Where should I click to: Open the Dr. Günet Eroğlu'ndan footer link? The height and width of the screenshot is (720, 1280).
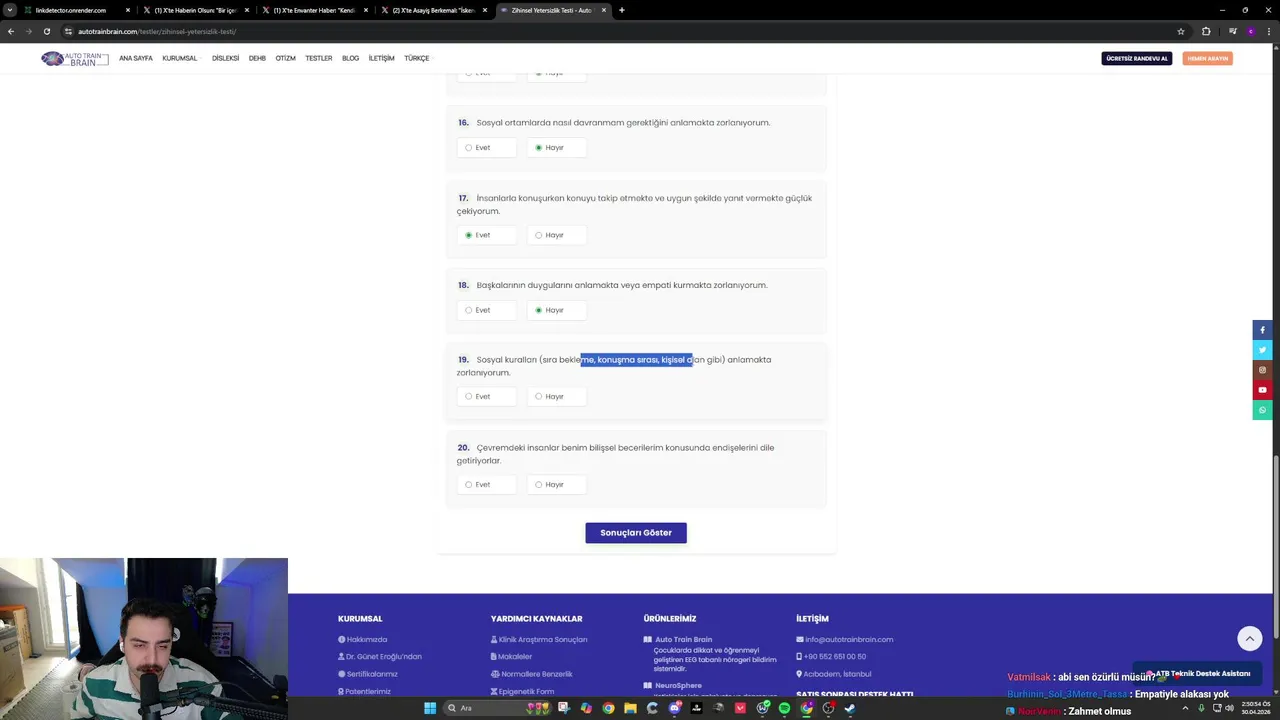point(380,657)
